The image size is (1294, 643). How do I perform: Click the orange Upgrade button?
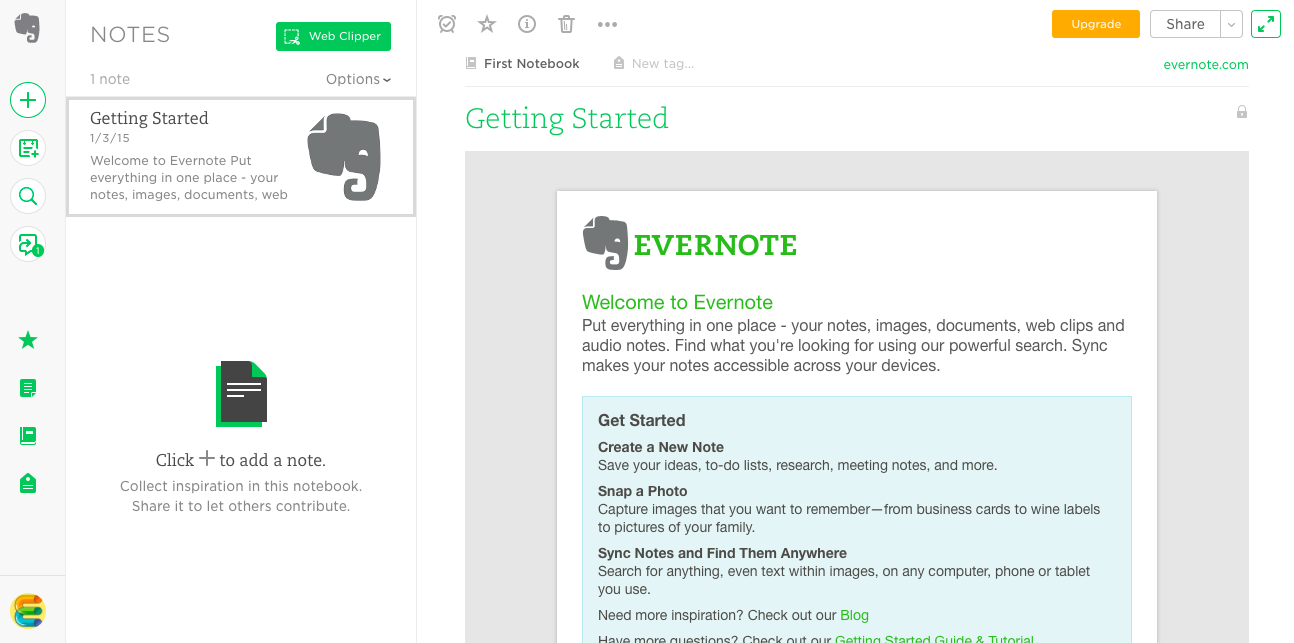(x=1096, y=24)
